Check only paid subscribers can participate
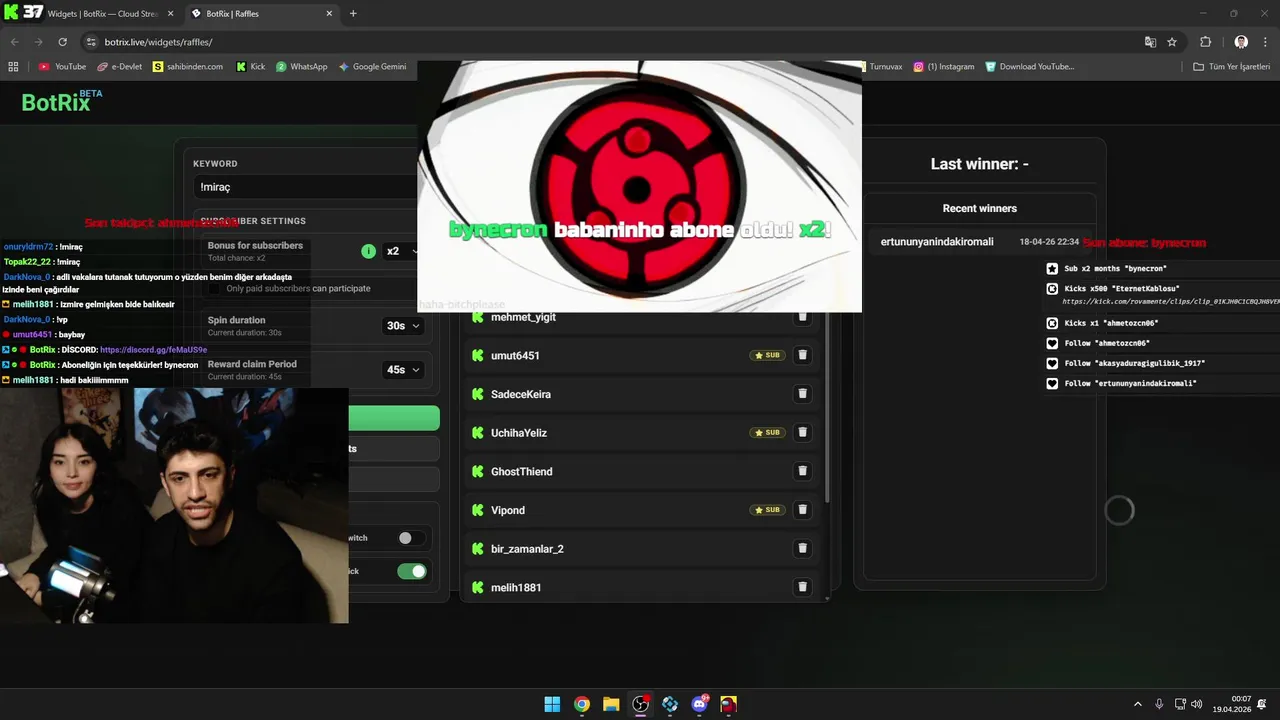 coord(214,289)
